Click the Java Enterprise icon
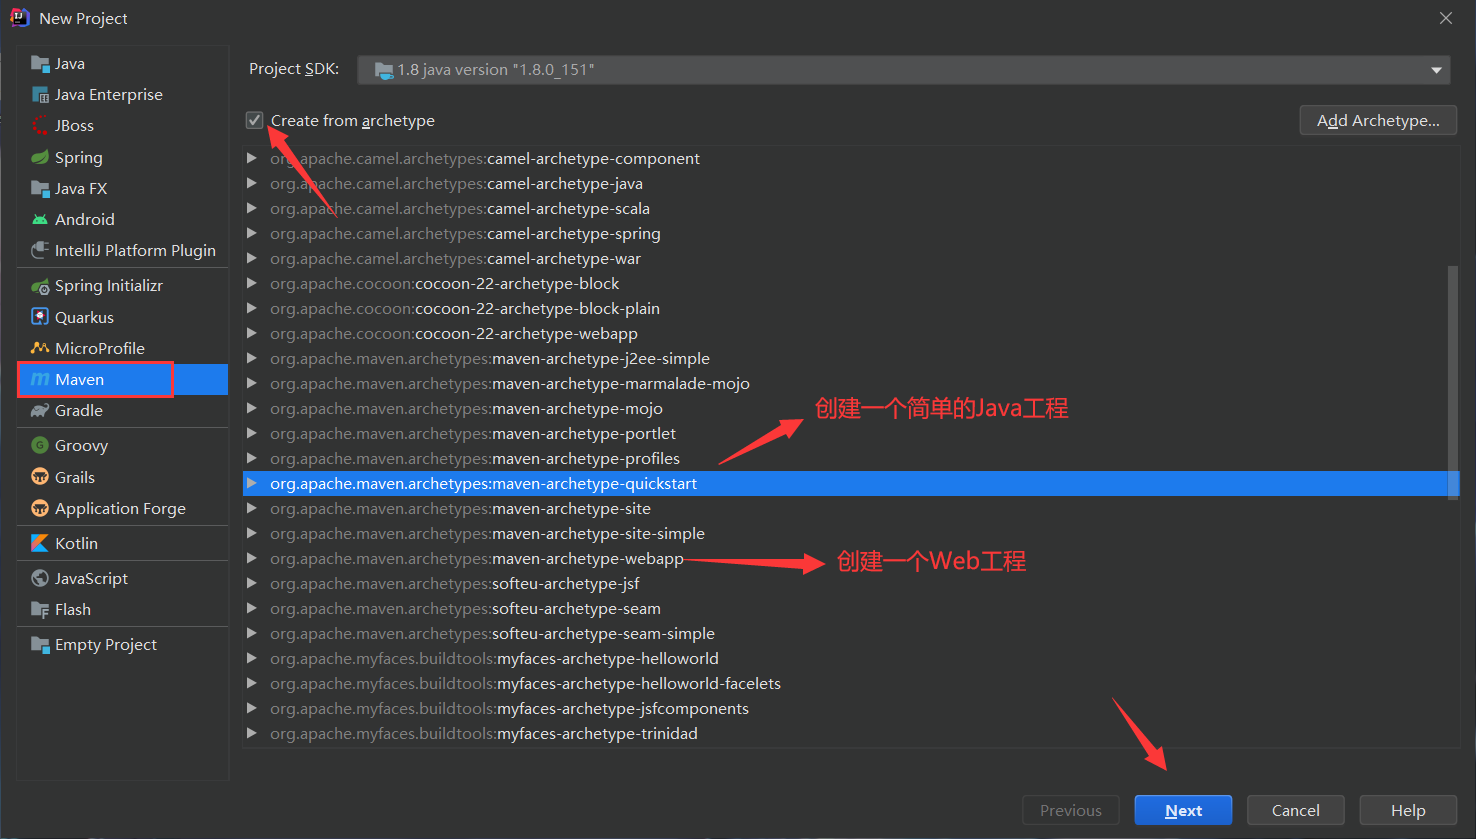Viewport: 1476px width, 839px height. tap(40, 95)
